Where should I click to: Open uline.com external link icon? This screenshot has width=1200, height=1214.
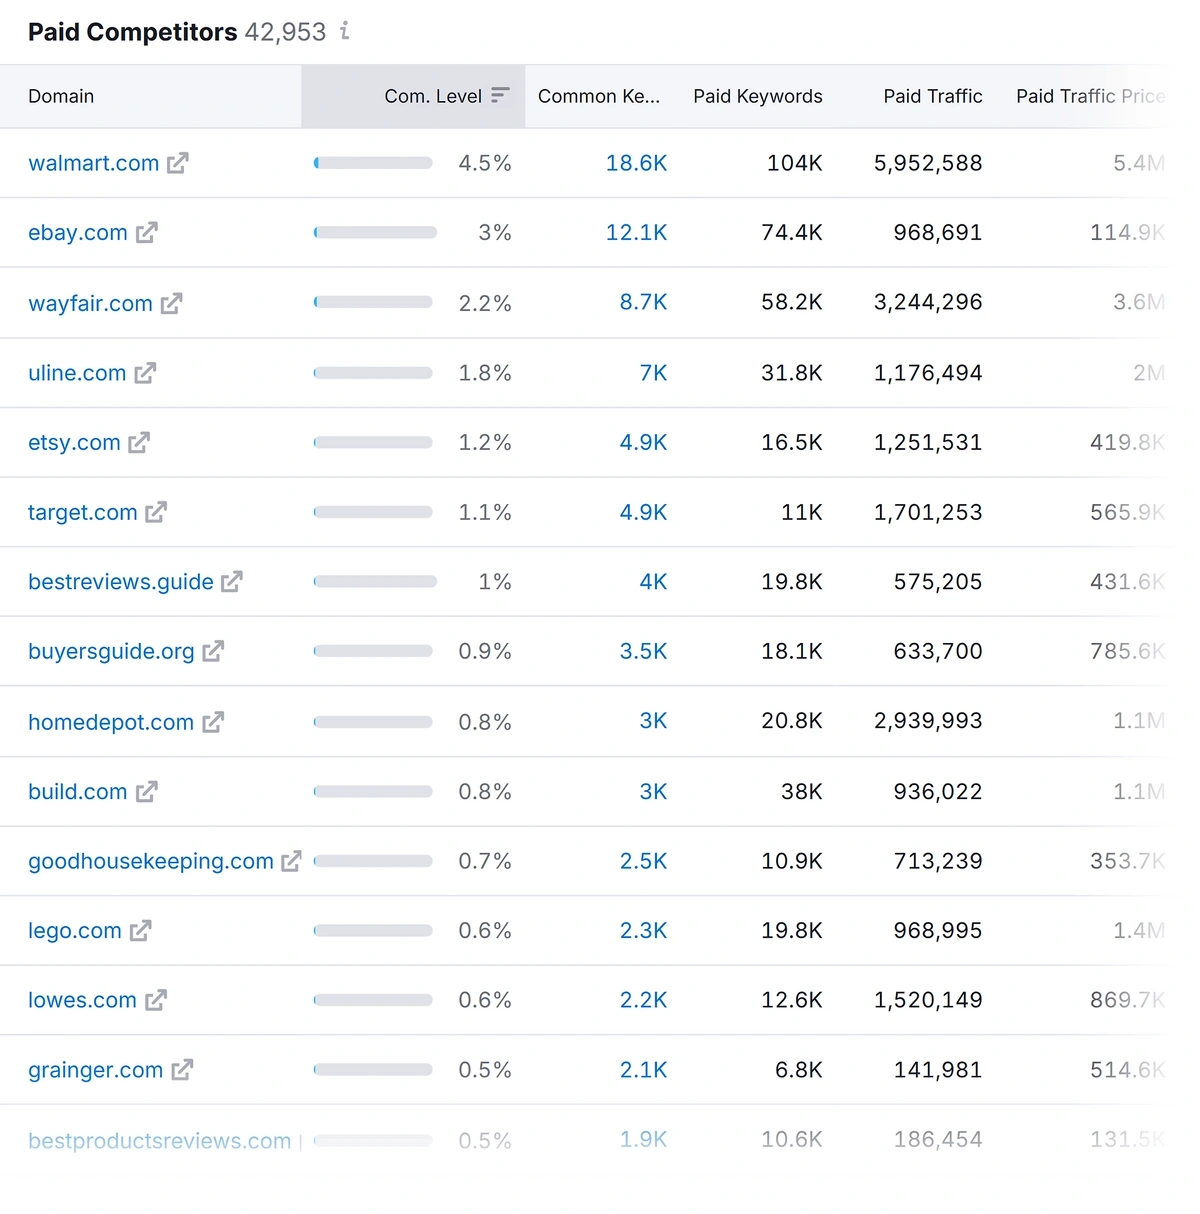coord(146,373)
